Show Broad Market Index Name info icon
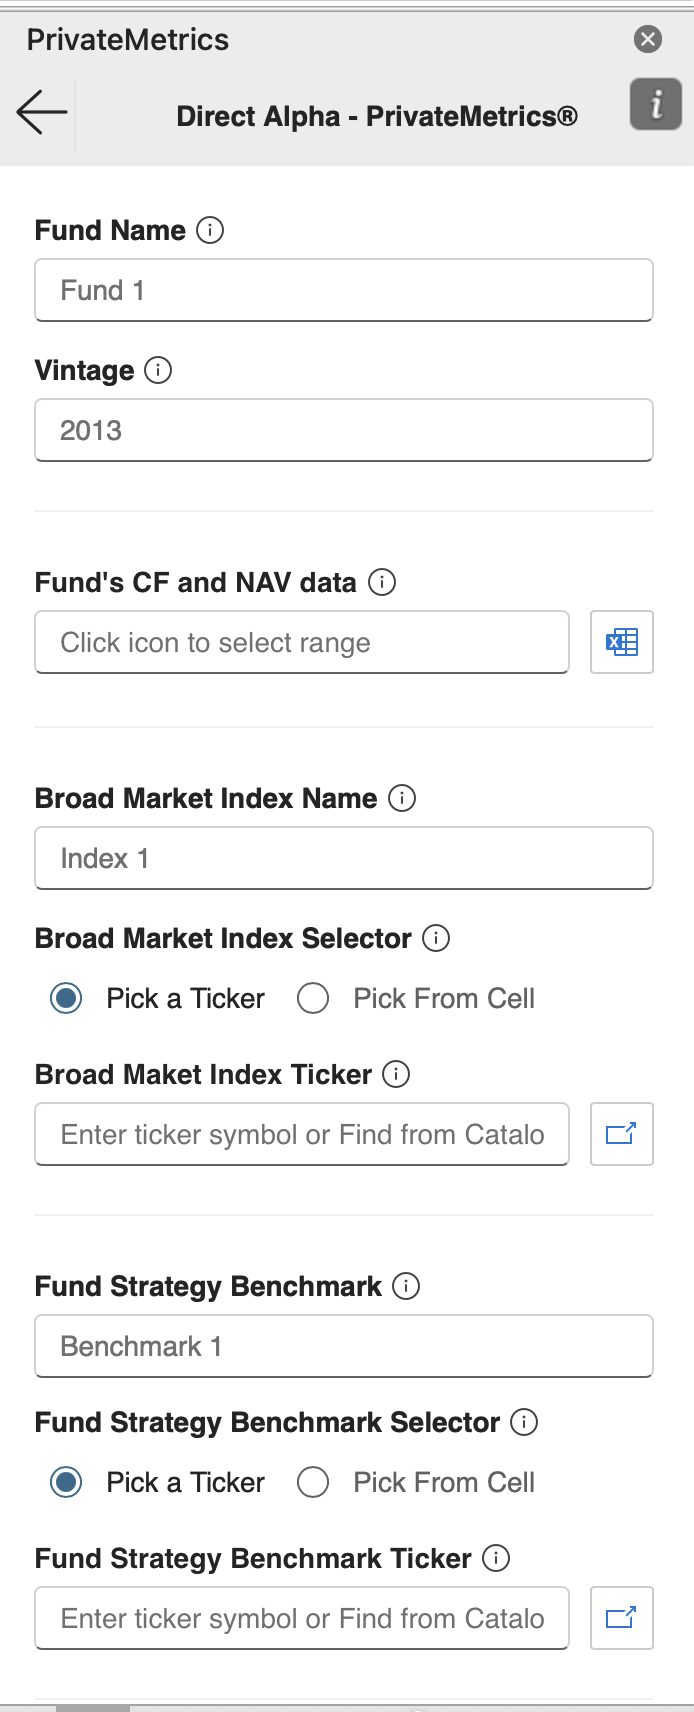The width and height of the screenshot is (694, 1712). (x=402, y=798)
